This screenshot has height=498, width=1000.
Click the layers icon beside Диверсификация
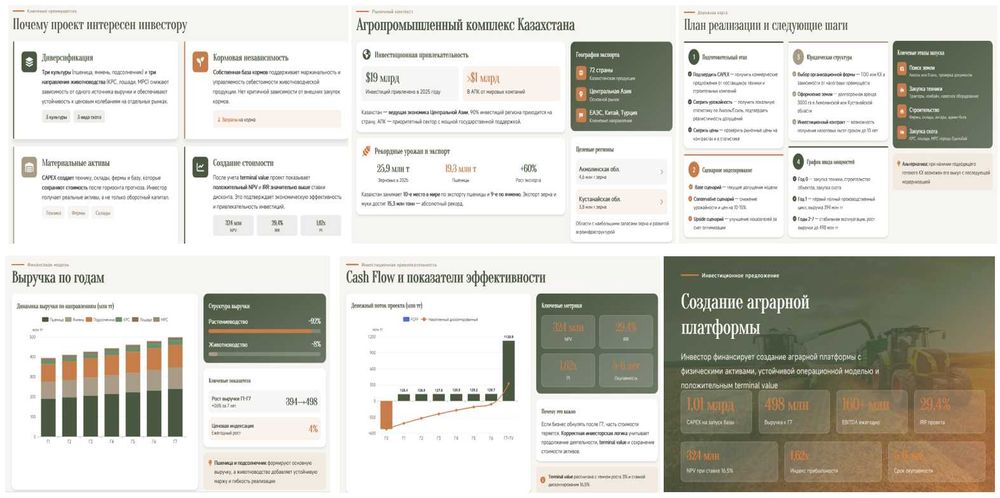pyautogui.click(x=29, y=62)
